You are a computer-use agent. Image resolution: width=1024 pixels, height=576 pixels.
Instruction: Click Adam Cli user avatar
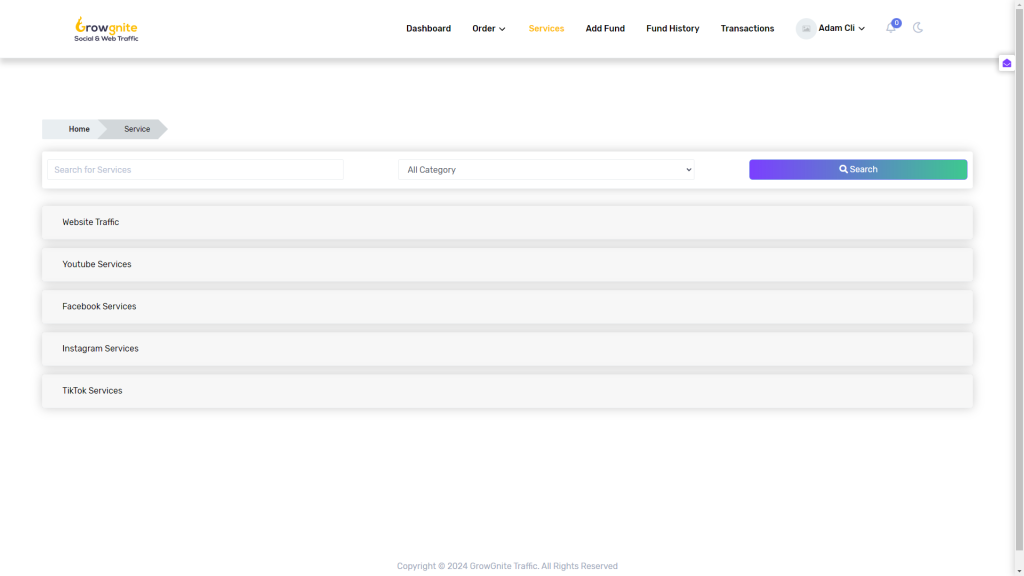(x=805, y=29)
